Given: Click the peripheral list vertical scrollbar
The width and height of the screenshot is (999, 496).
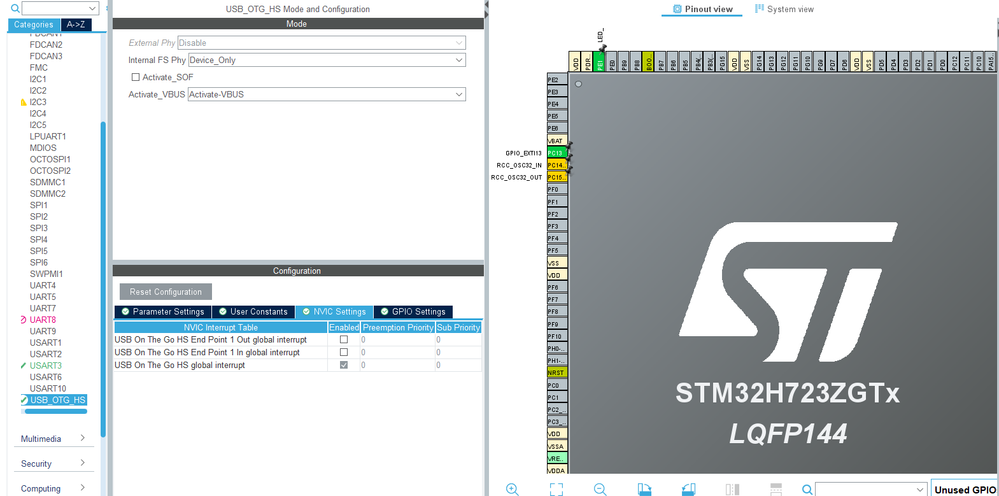Looking at the screenshot, I should point(103,279).
